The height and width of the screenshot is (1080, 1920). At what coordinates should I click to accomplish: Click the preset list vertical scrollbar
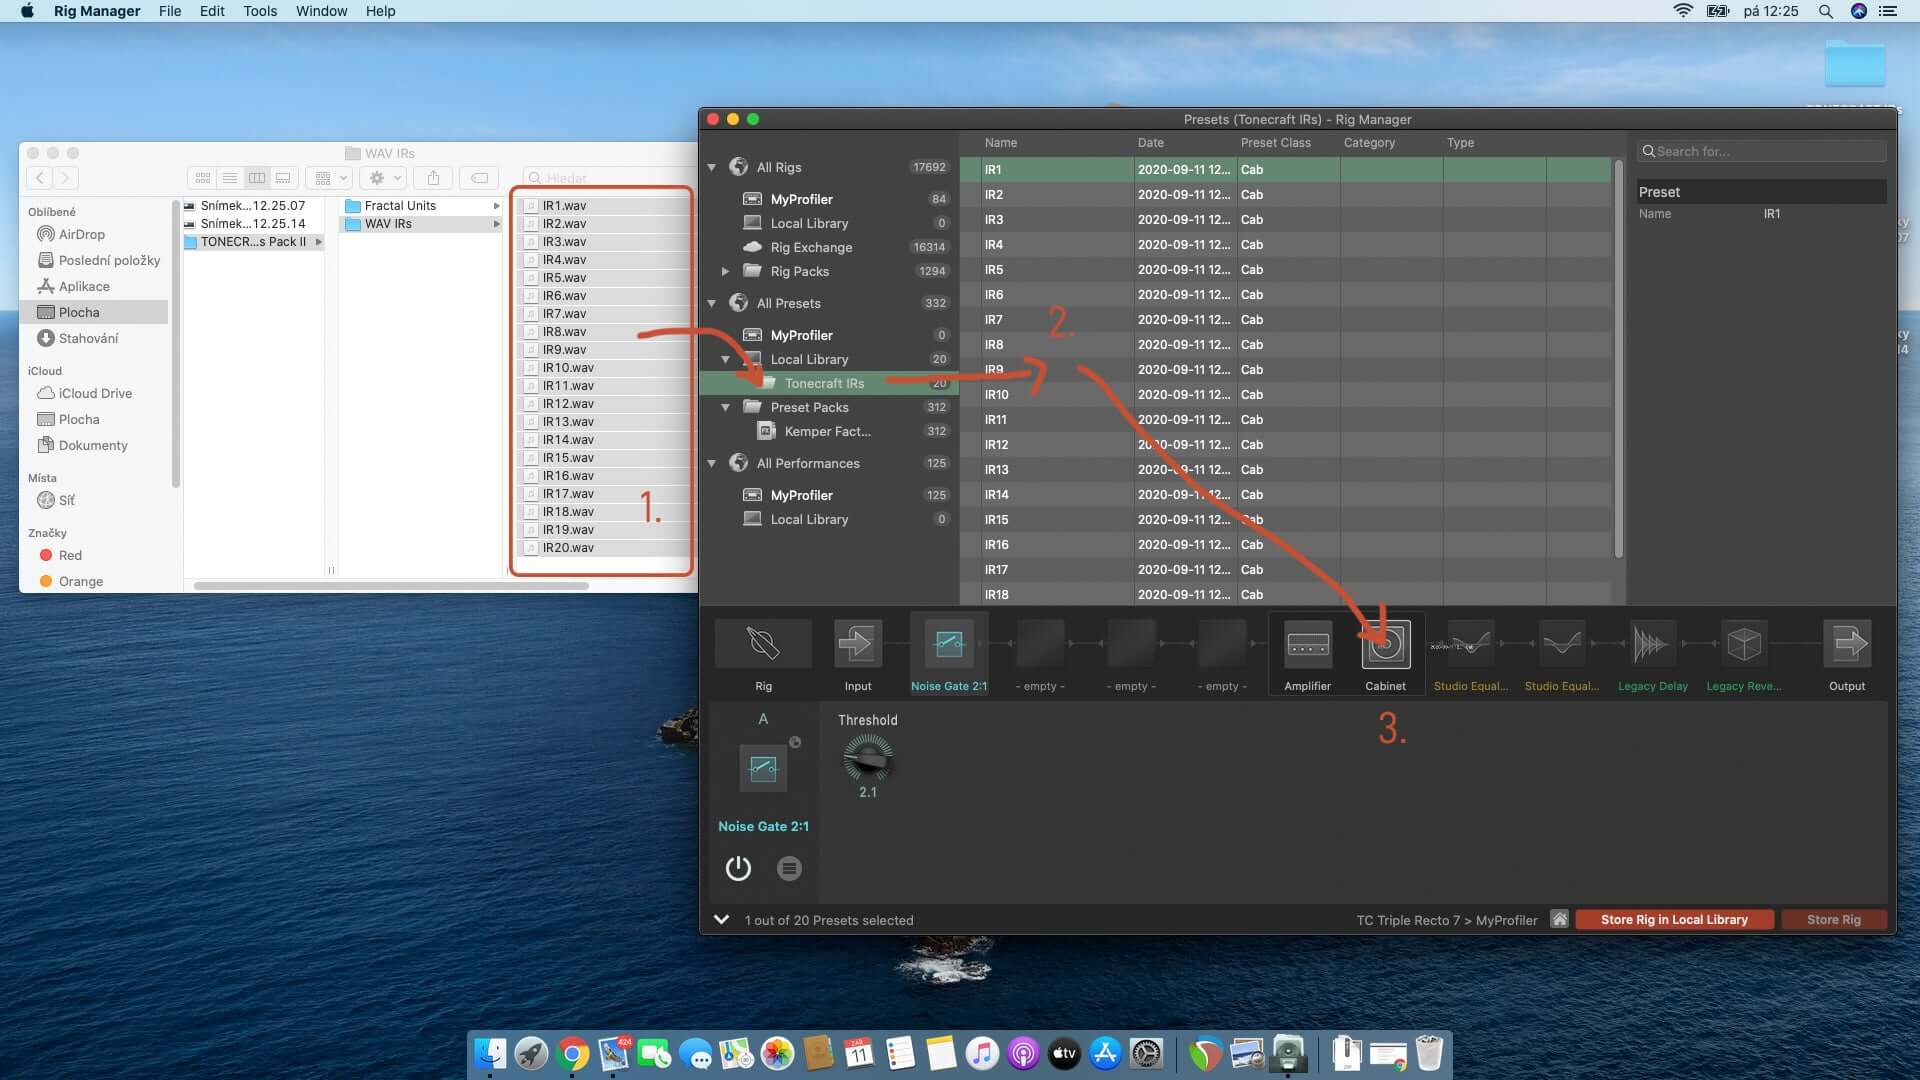pos(1618,358)
